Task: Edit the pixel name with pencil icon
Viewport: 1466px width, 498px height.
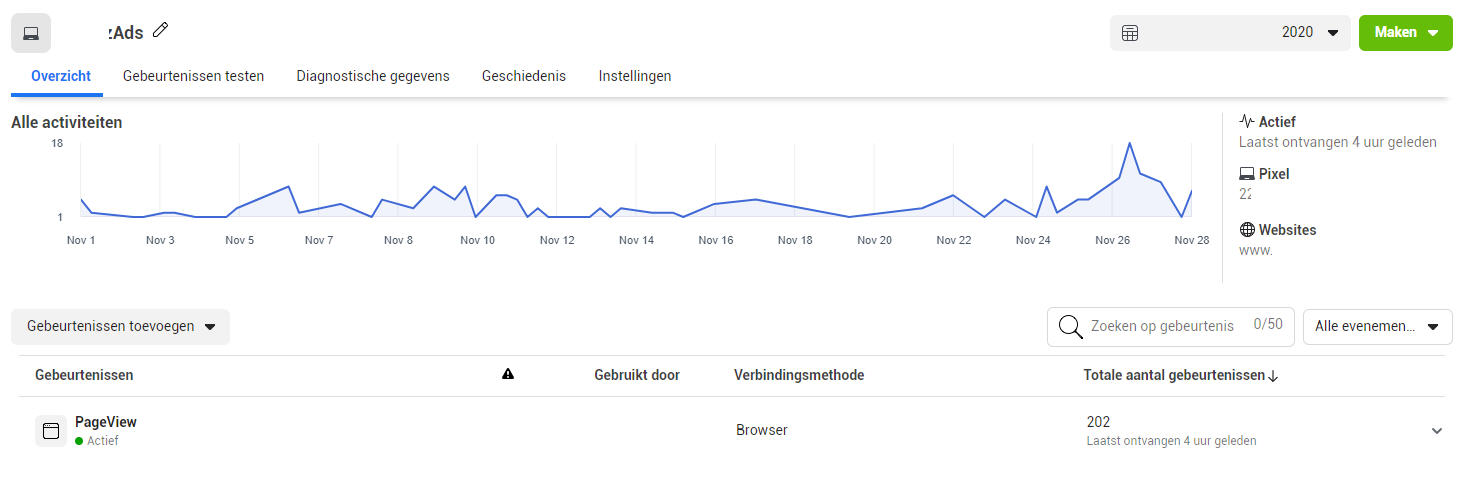Action: [x=161, y=31]
